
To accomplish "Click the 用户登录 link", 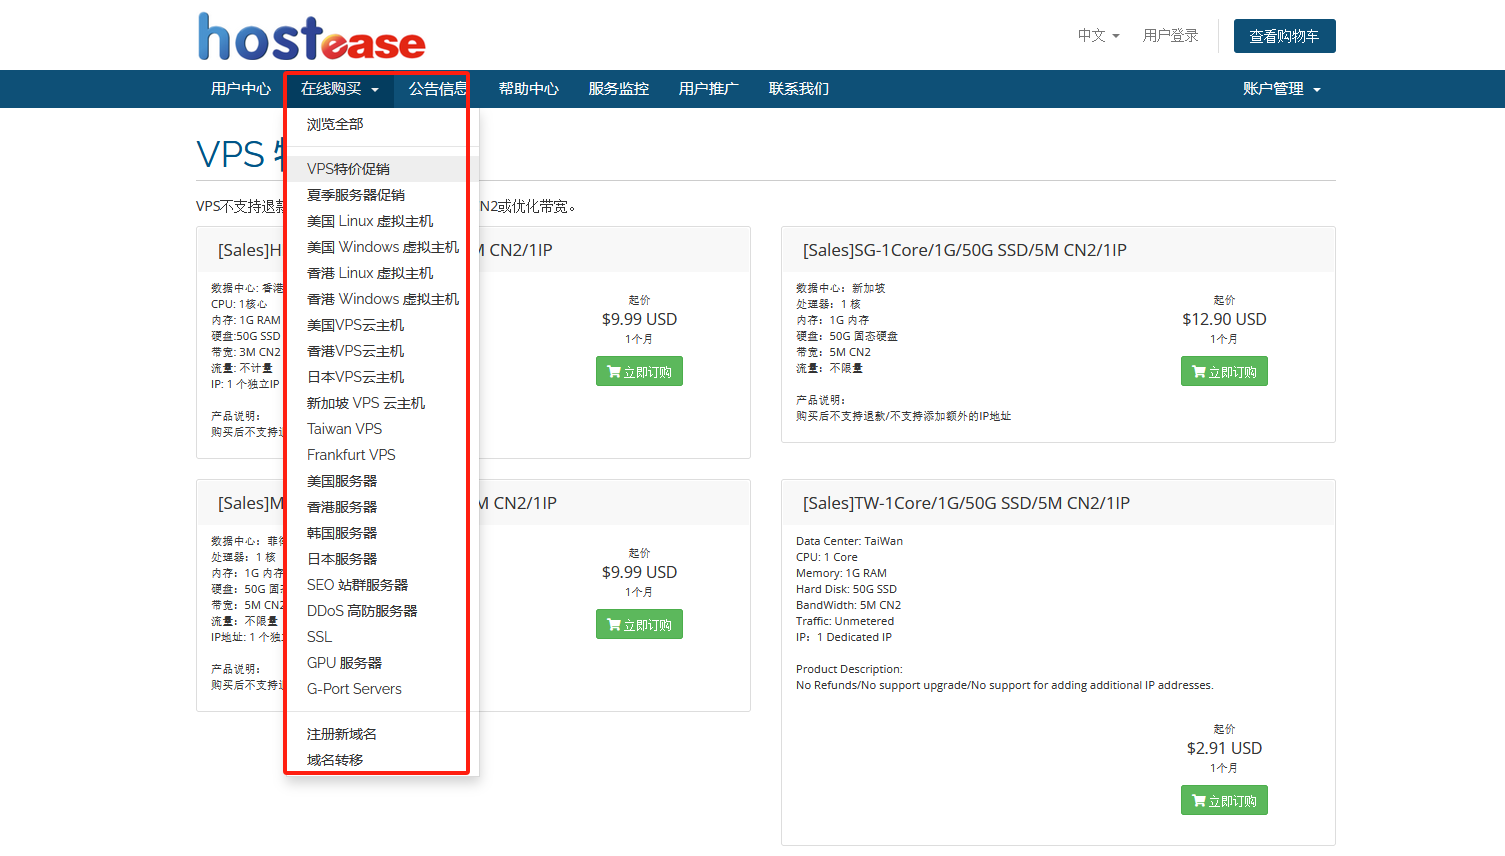I will pyautogui.click(x=1170, y=35).
